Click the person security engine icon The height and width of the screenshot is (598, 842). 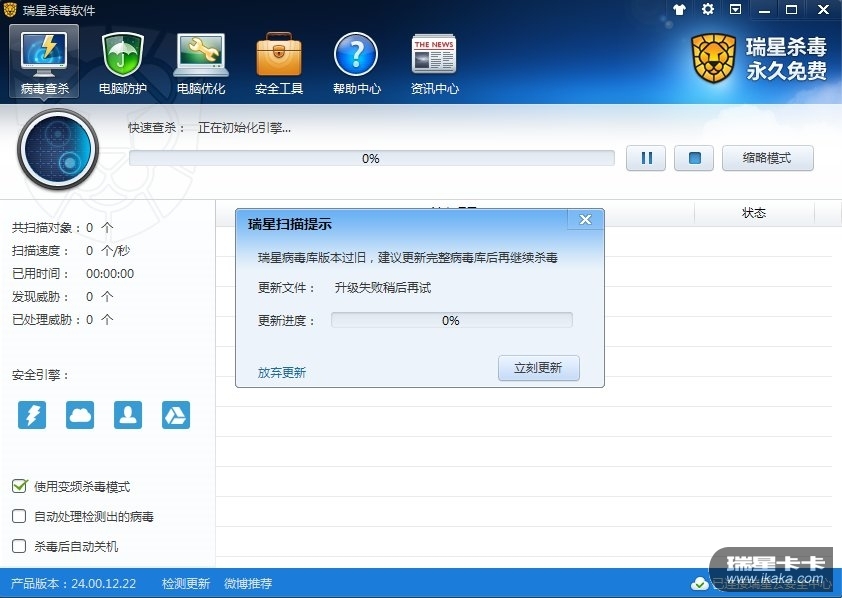128,415
